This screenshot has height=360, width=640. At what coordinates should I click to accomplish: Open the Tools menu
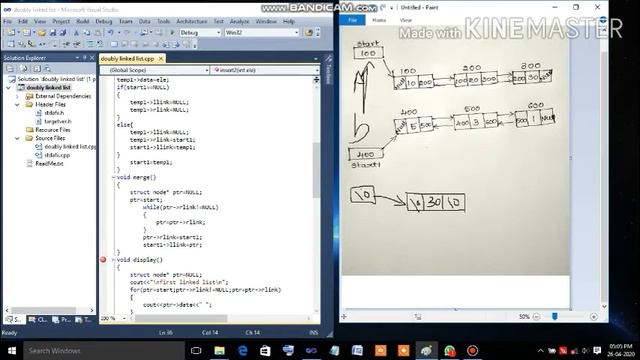tap(163, 21)
